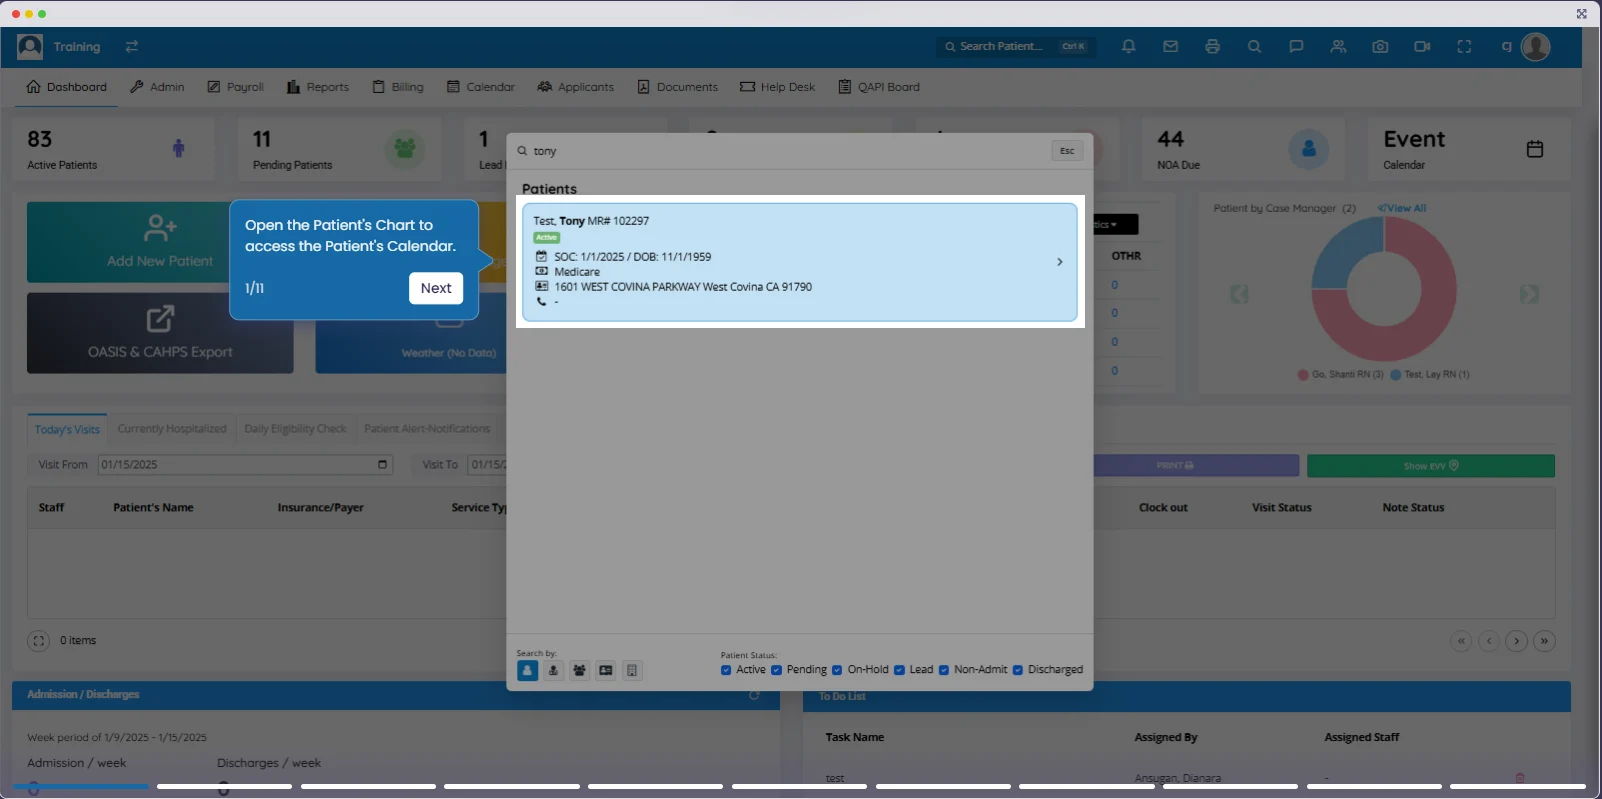The image size is (1602, 799).
Task: Click the notifications bell icon
Action: click(x=1128, y=46)
